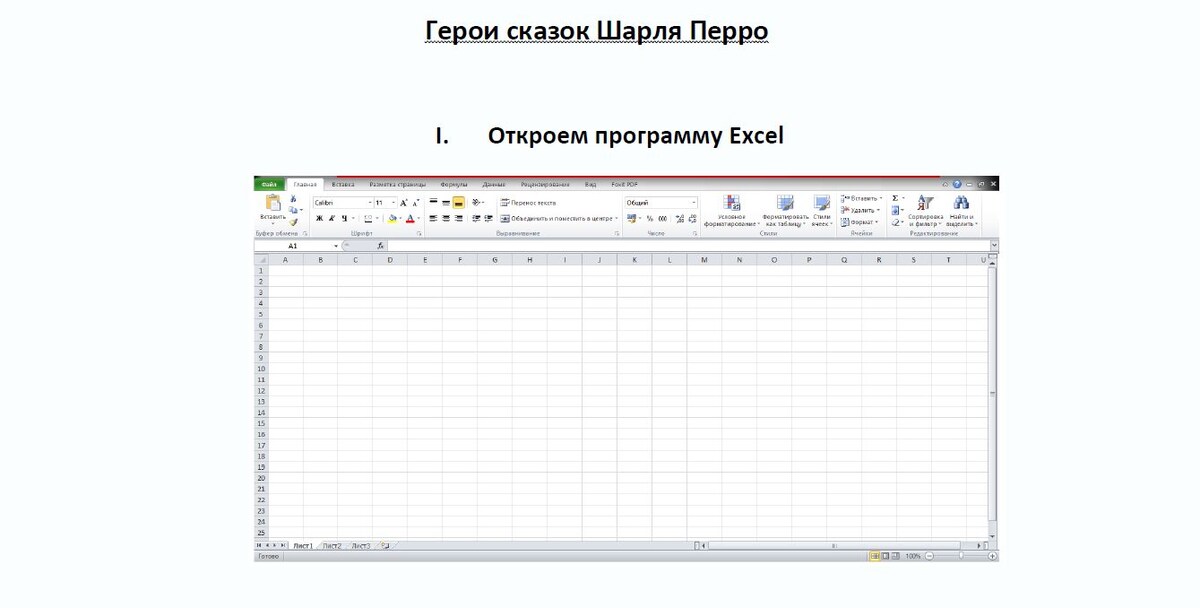The image size is (1200, 608).
Task: Switch to the Данные tab
Action: [x=494, y=184]
